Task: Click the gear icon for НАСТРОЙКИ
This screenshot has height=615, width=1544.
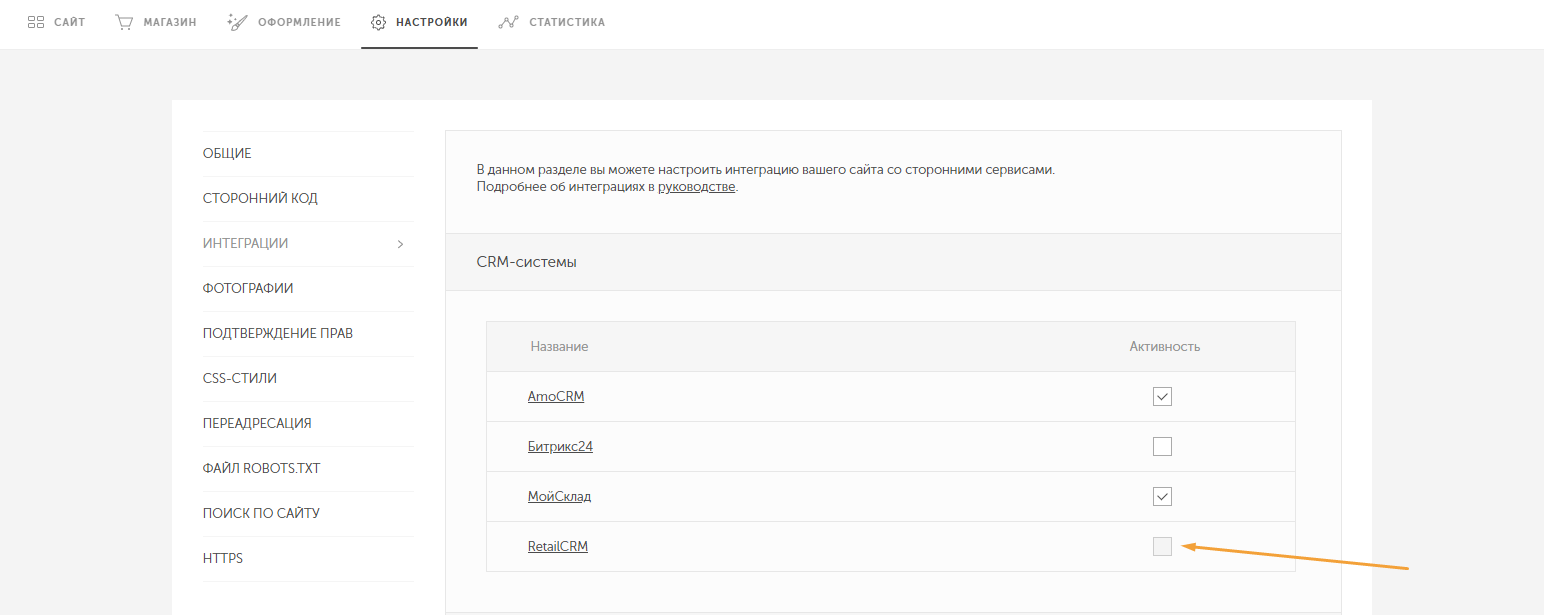Action: point(378,22)
